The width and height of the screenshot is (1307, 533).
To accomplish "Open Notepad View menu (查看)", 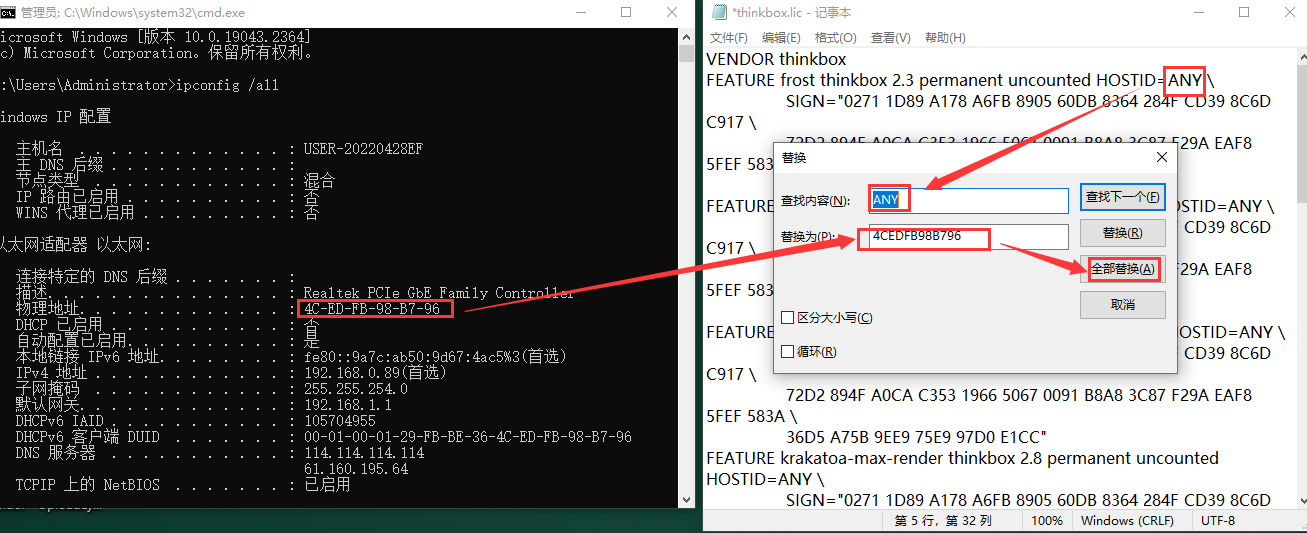I will tap(890, 38).
